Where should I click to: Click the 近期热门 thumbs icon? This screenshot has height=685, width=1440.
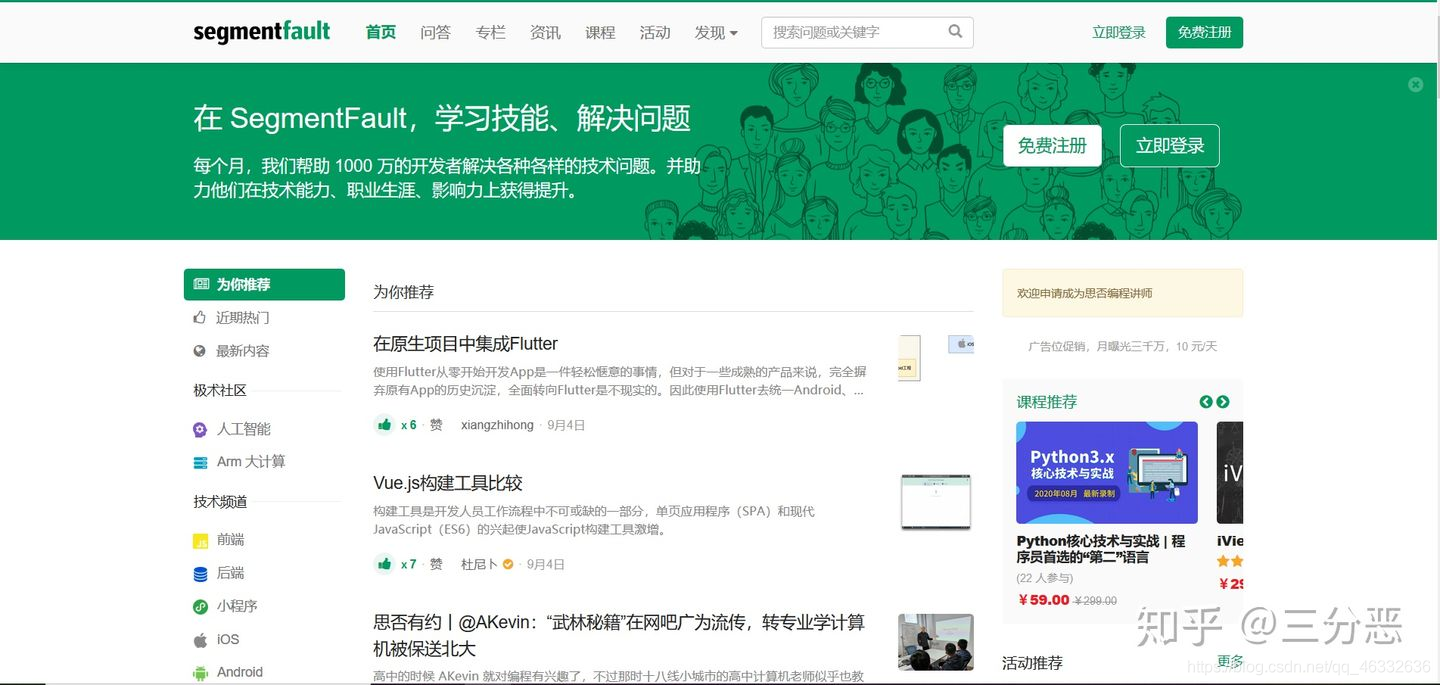[x=199, y=317]
